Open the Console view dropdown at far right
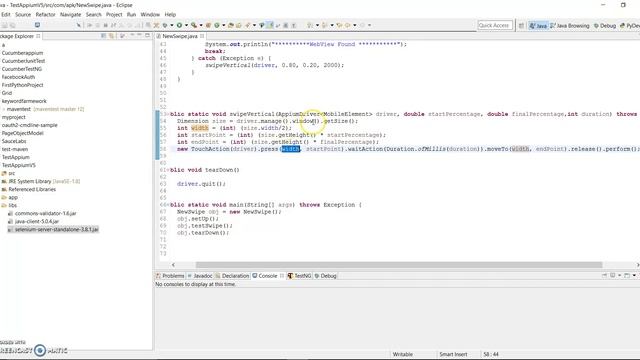This screenshot has width=640, height=360. point(634,276)
